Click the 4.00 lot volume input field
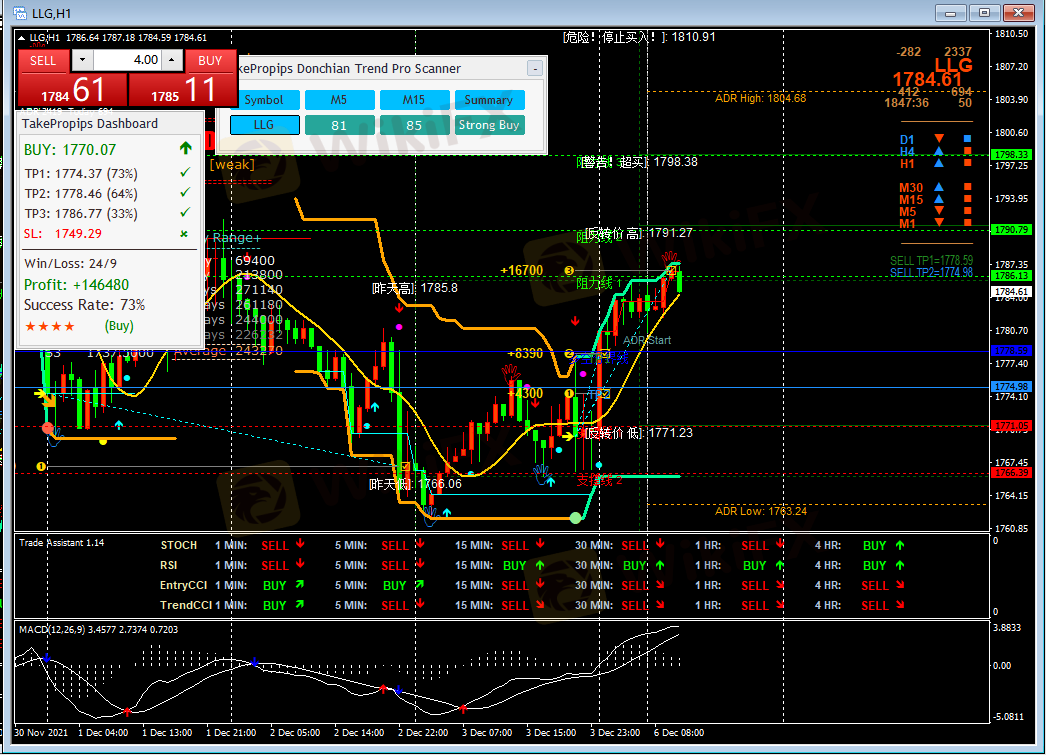The height and width of the screenshot is (755, 1047). click(x=127, y=60)
